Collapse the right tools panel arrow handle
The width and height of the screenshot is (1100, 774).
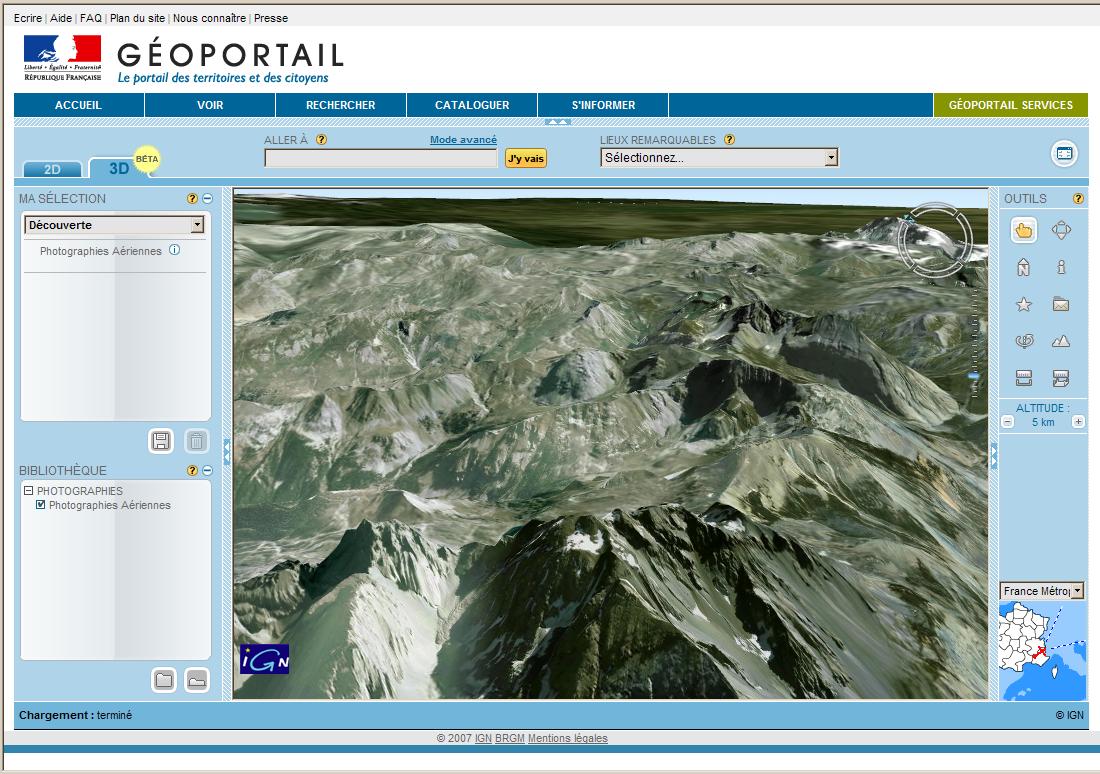(x=993, y=456)
